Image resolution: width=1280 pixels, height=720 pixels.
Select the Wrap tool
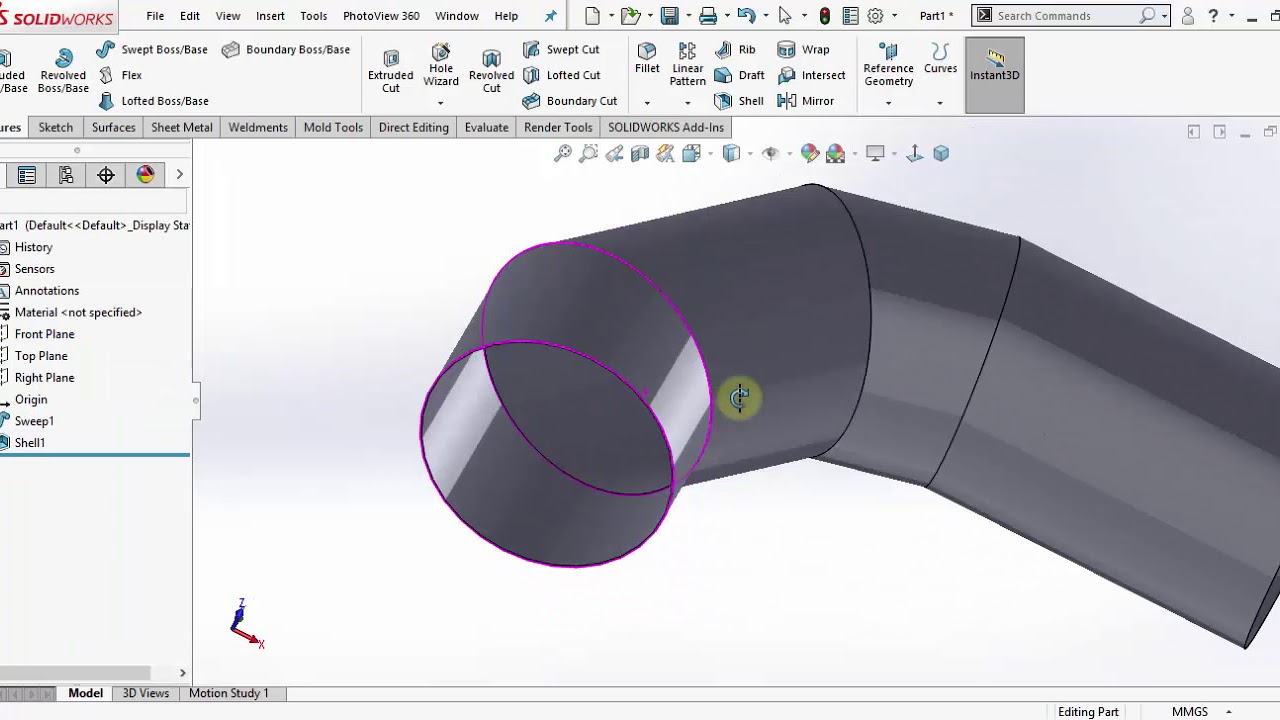(x=803, y=49)
